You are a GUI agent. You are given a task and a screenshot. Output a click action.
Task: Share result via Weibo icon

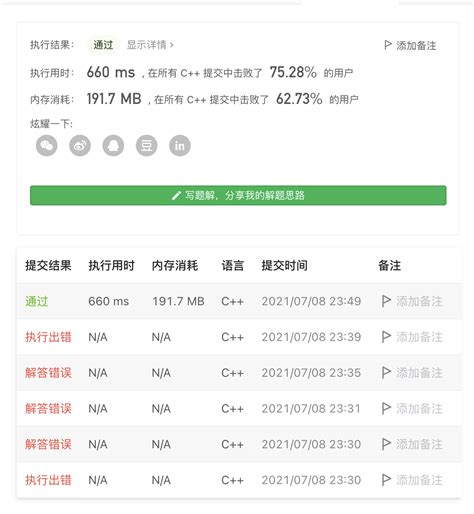click(x=80, y=146)
